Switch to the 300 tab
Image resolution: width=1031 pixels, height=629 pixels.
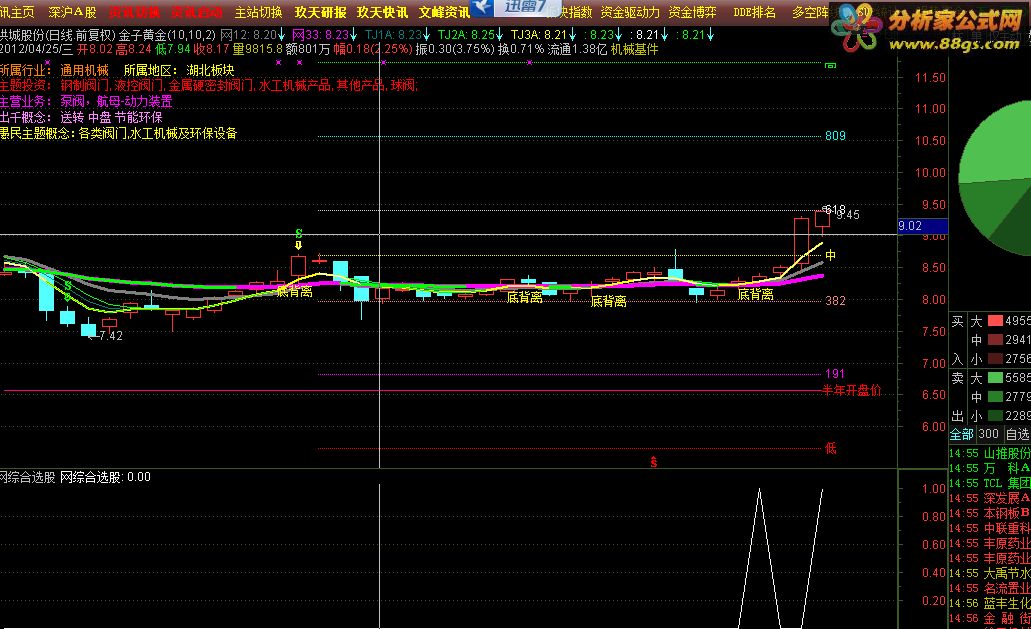[988, 434]
